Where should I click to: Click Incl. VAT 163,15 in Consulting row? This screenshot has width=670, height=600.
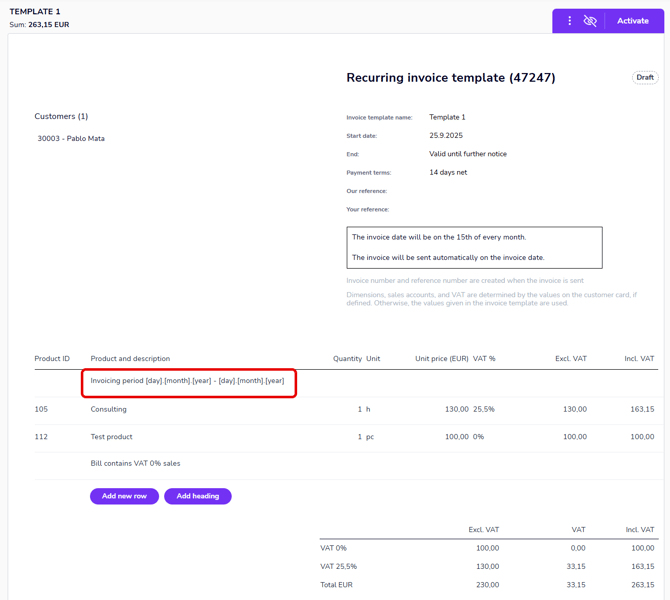tap(642, 409)
